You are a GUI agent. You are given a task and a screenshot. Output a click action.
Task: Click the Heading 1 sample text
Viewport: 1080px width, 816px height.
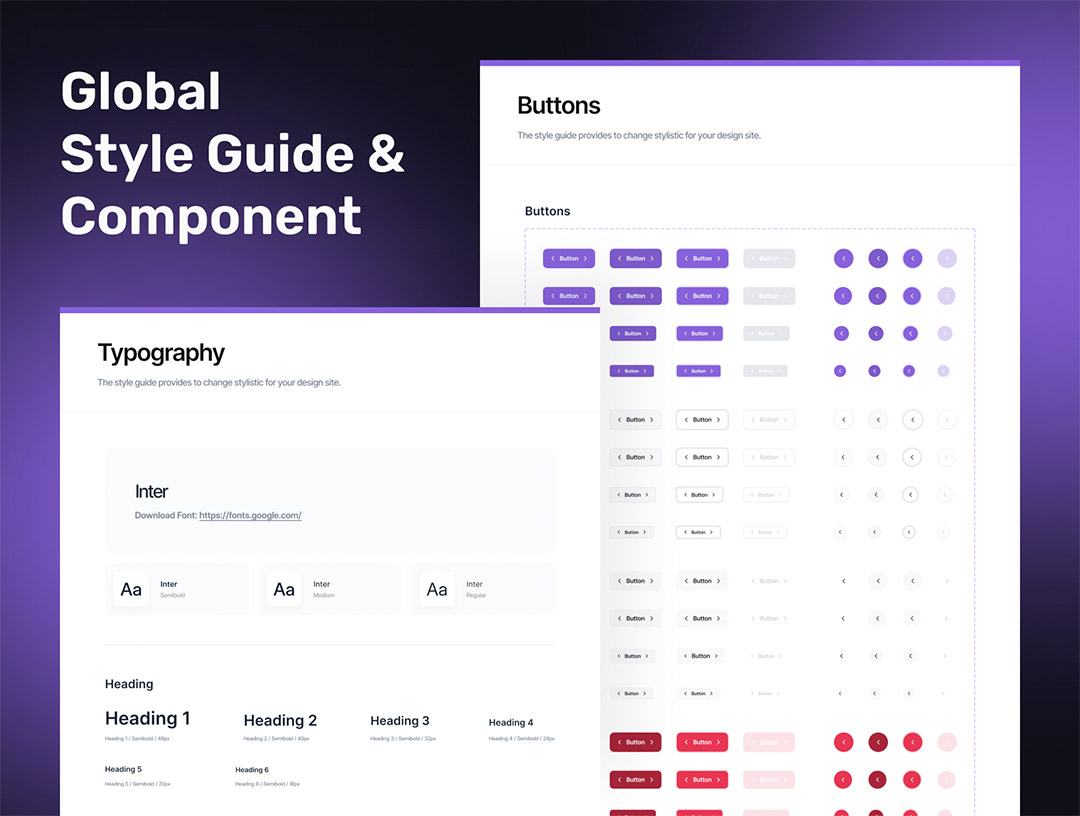pyautogui.click(x=147, y=719)
